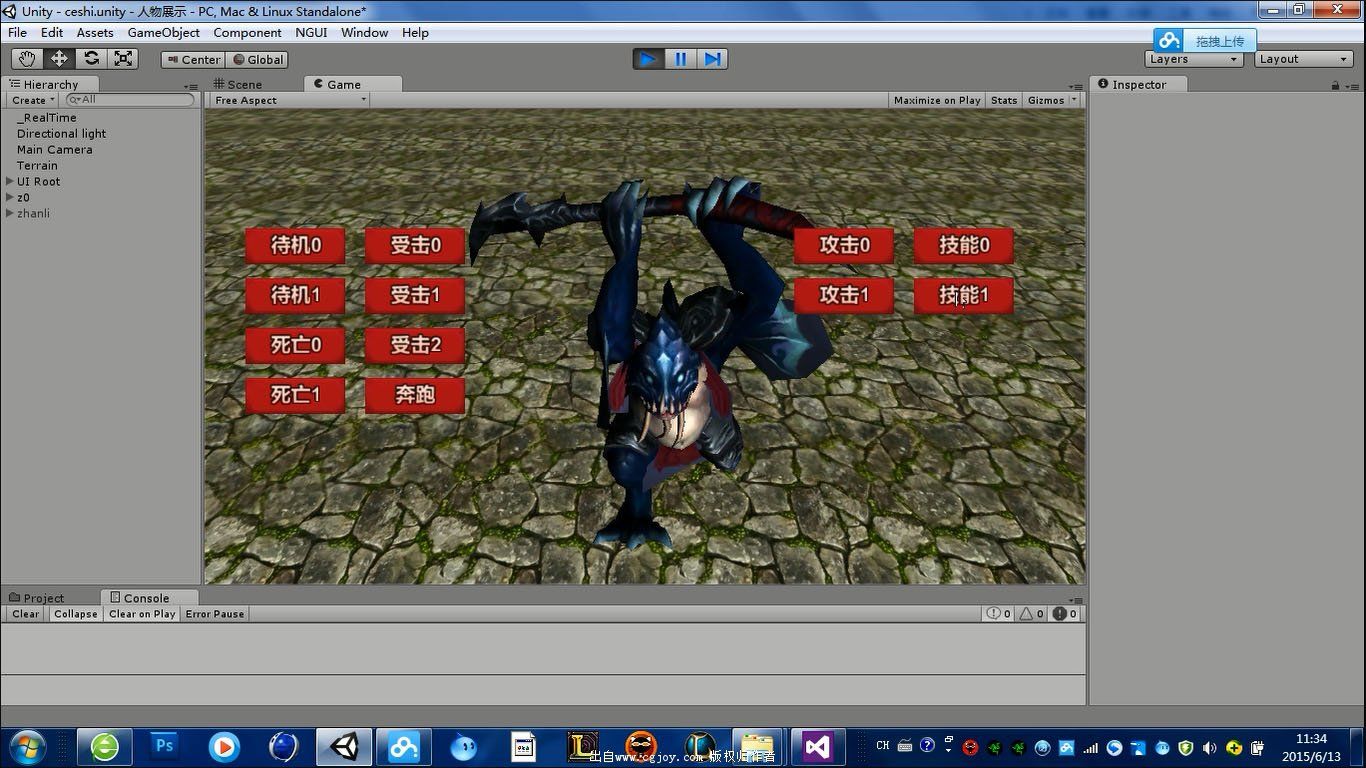Open the Gizmos dropdown

click(x=1052, y=100)
